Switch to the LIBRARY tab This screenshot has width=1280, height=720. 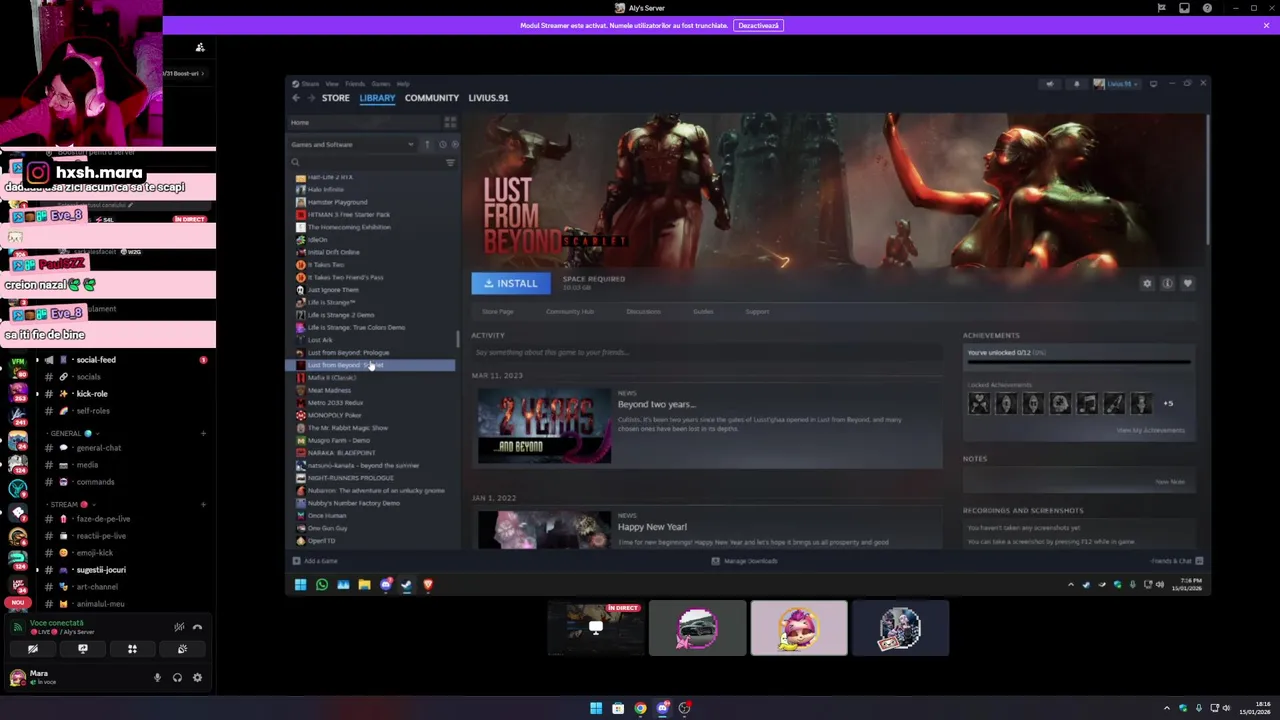tap(377, 98)
